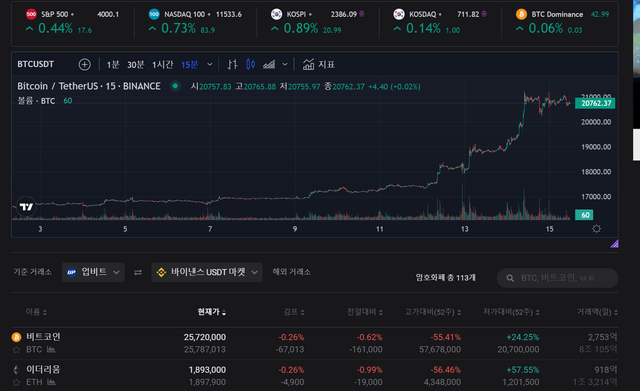Click the 암호화폐 총 113개 count
The image size is (640, 391).
click(445, 278)
